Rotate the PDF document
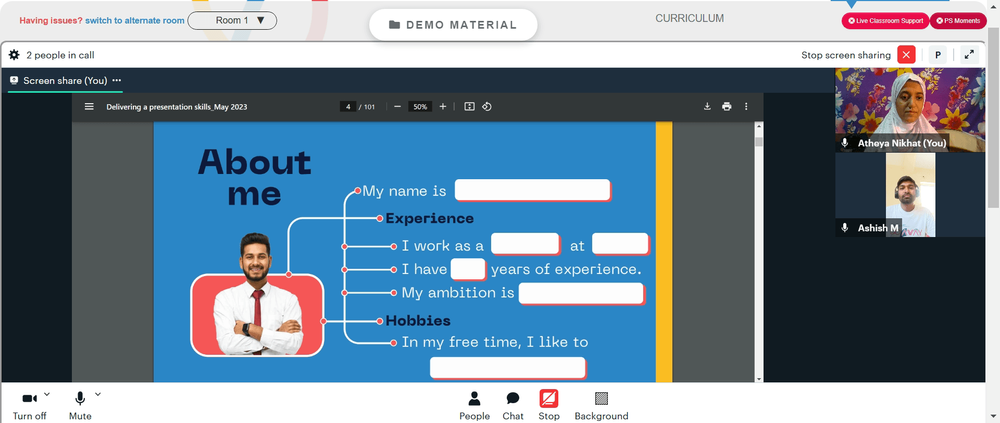The height and width of the screenshot is (423, 1000). 487,107
